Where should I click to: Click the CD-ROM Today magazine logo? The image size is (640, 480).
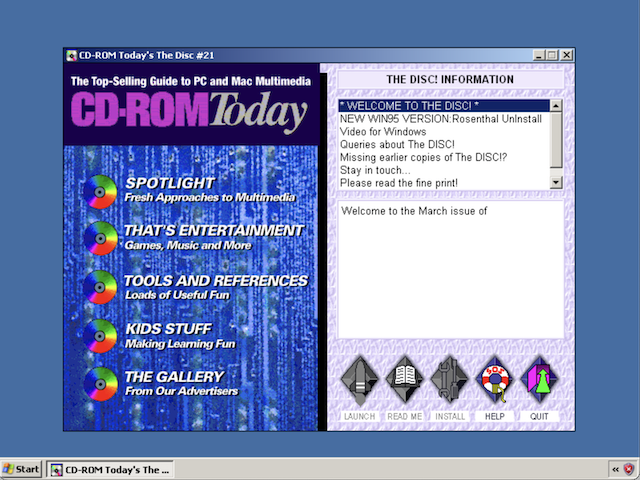pos(189,111)
